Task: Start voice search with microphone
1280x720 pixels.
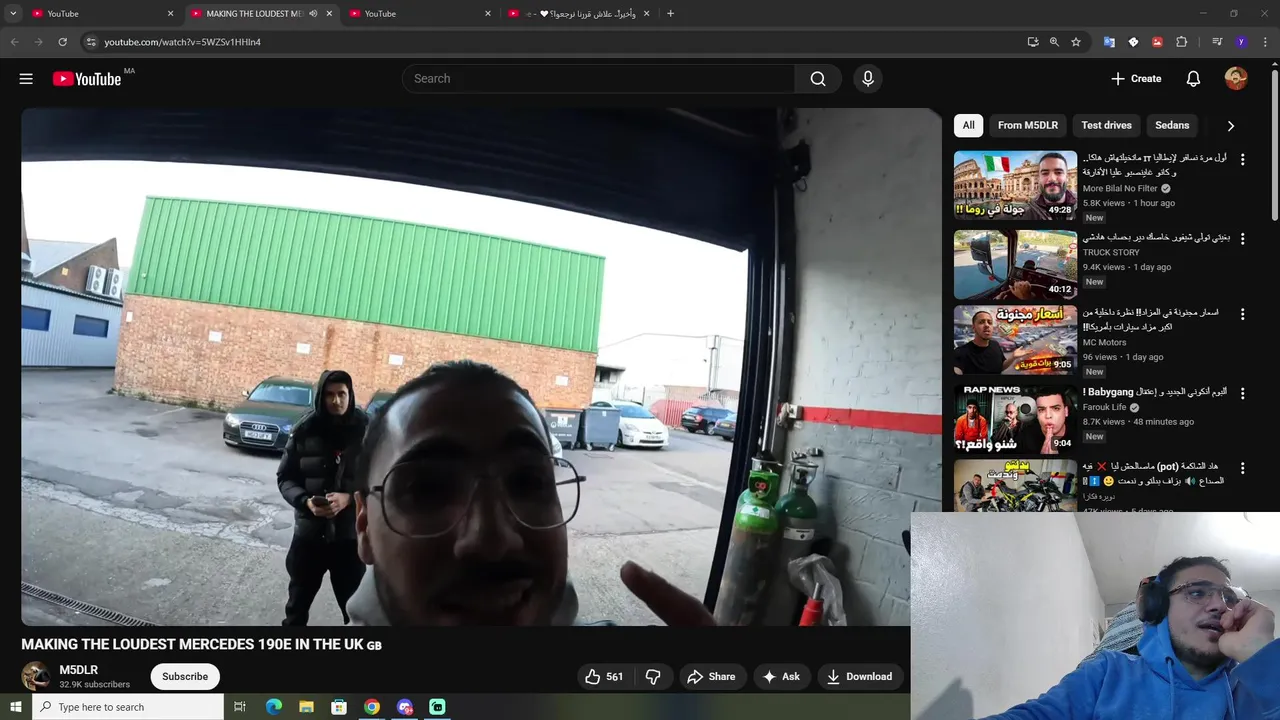Action: tap(868, 79)
